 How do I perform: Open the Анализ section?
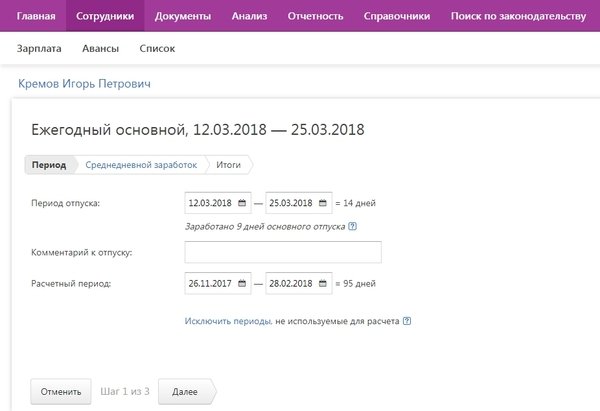249,17
